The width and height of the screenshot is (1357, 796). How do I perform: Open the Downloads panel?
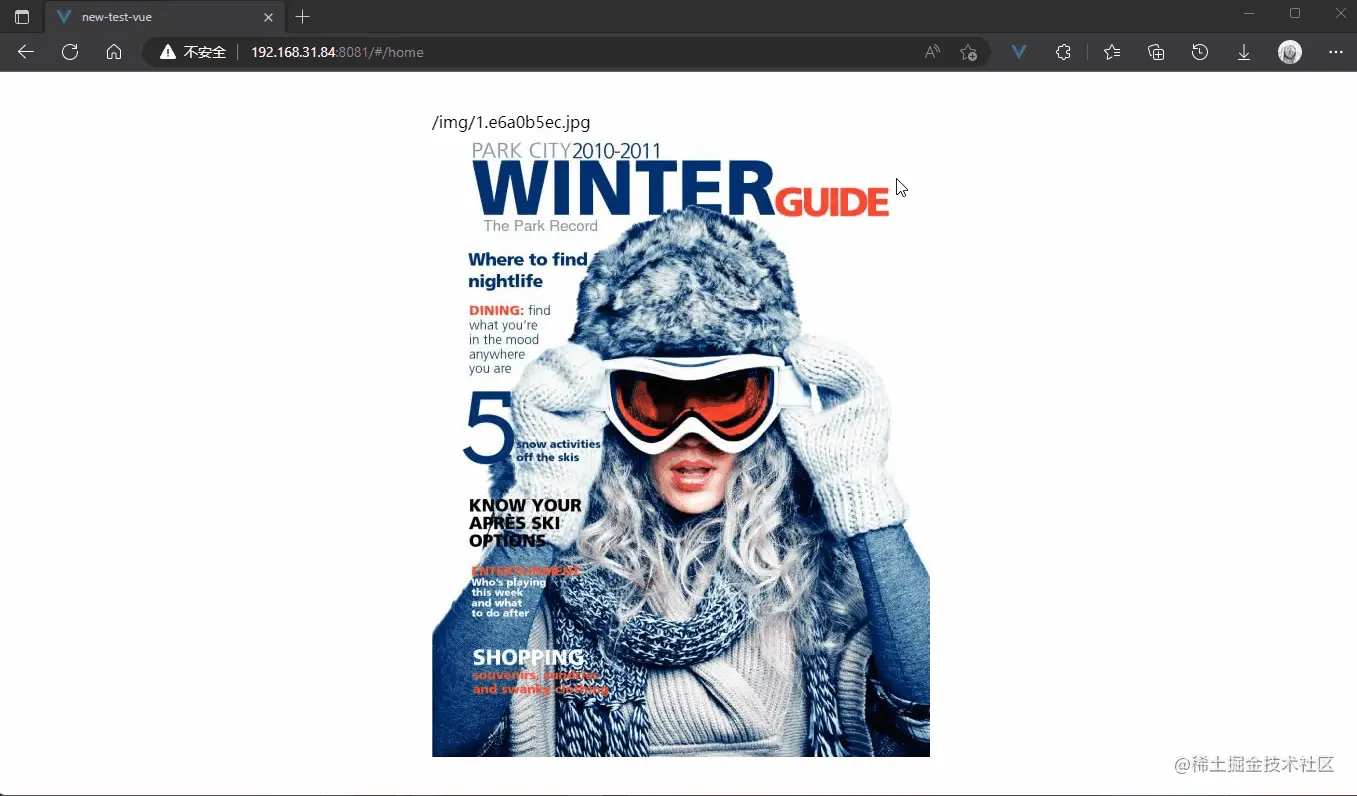coord(1244,52)
